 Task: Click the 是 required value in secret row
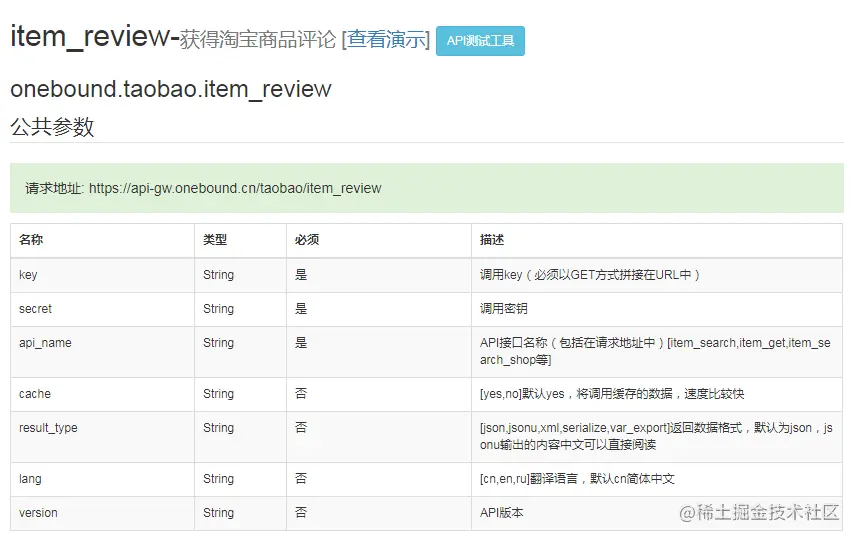coord(301,309)
